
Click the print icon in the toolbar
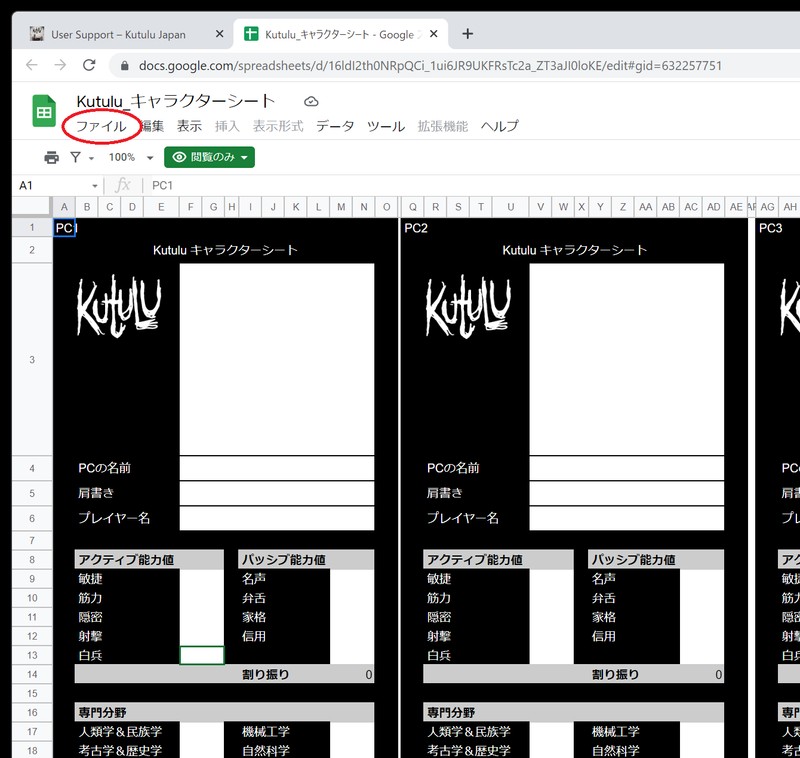click(x=52, y=157)
